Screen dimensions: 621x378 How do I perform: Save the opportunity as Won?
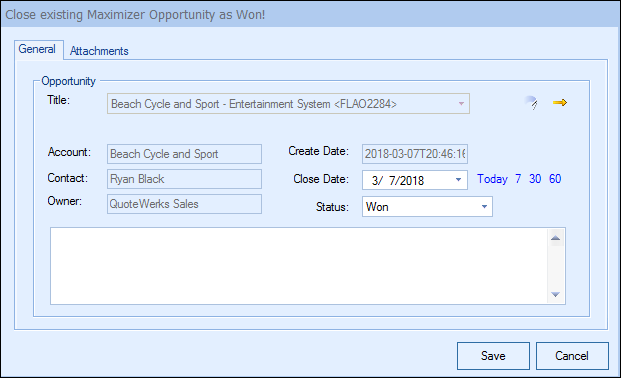[x=493, y=356]
